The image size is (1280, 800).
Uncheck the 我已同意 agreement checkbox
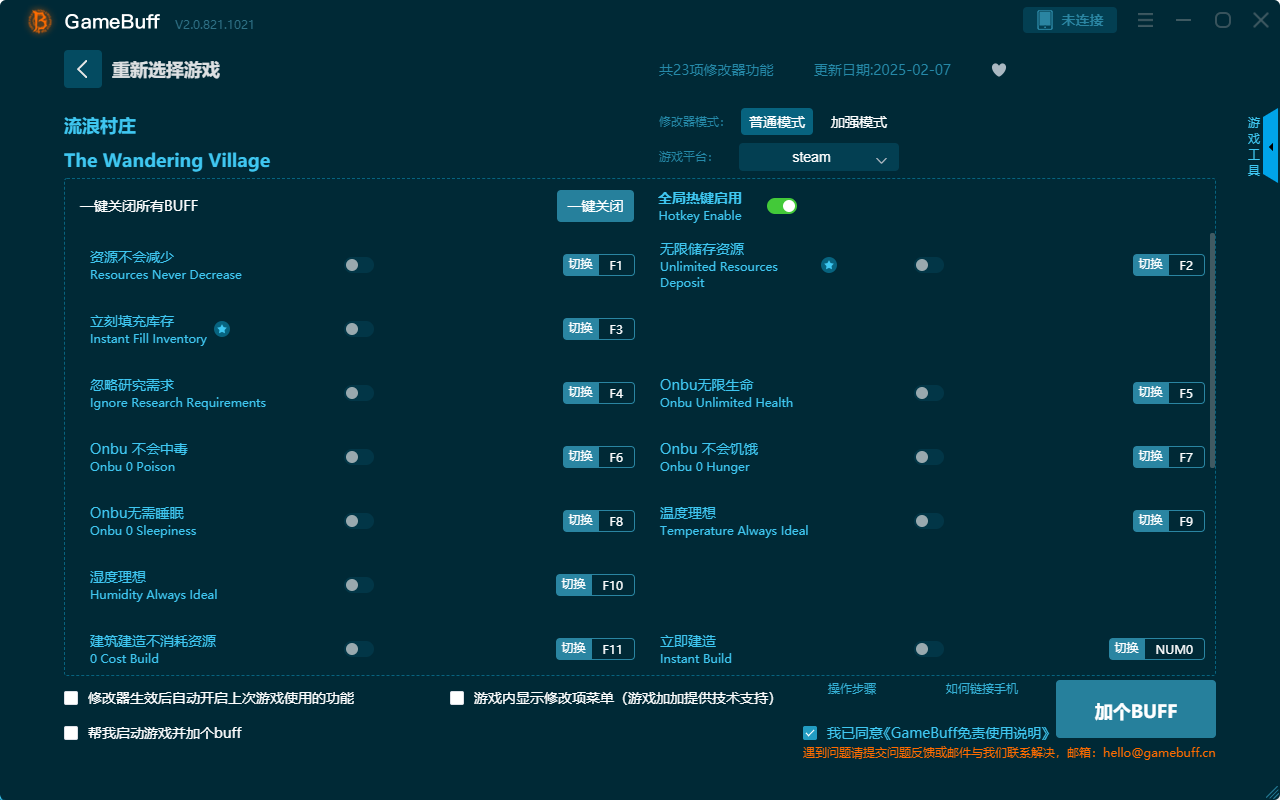coord(810,733)
